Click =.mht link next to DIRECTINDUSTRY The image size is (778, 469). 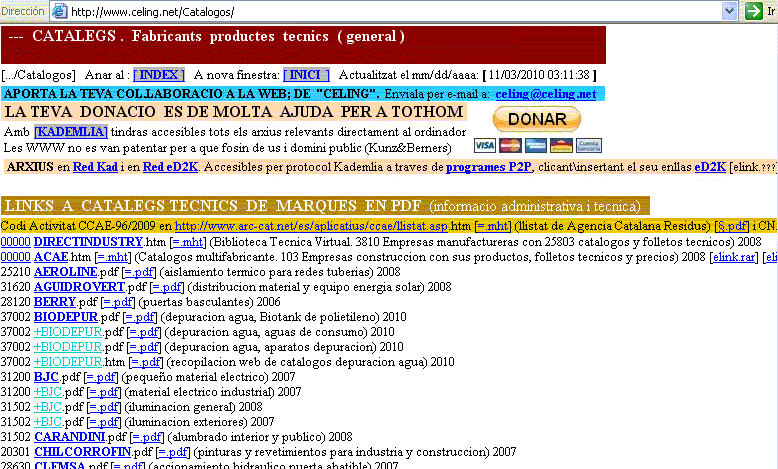(x=187, y=242)
